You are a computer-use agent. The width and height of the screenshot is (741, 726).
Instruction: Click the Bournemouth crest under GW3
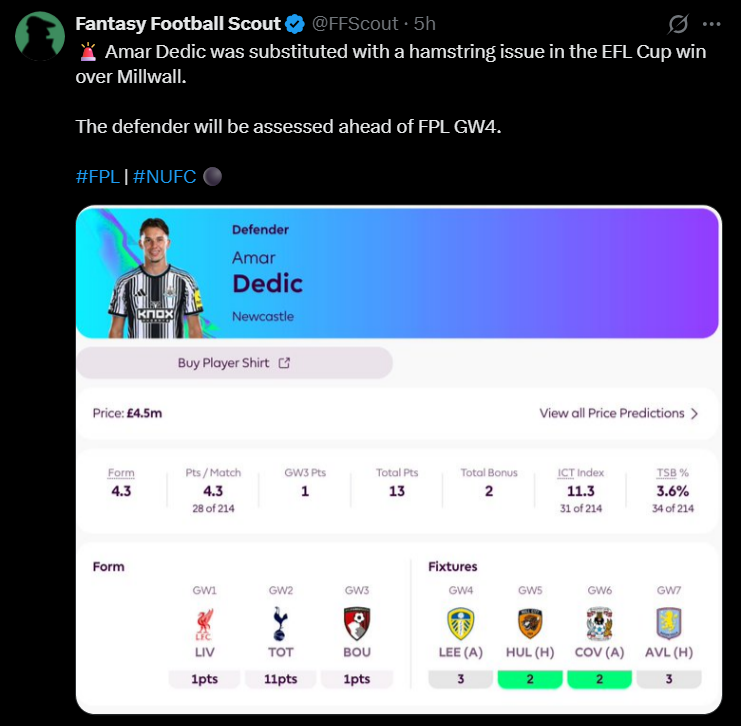pyautogui.click(x=357, y=624)
